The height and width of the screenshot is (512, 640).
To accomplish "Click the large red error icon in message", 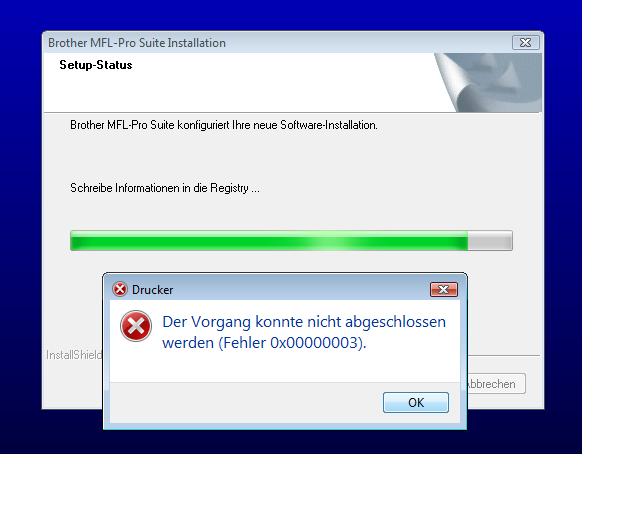I will pos(136,326).
